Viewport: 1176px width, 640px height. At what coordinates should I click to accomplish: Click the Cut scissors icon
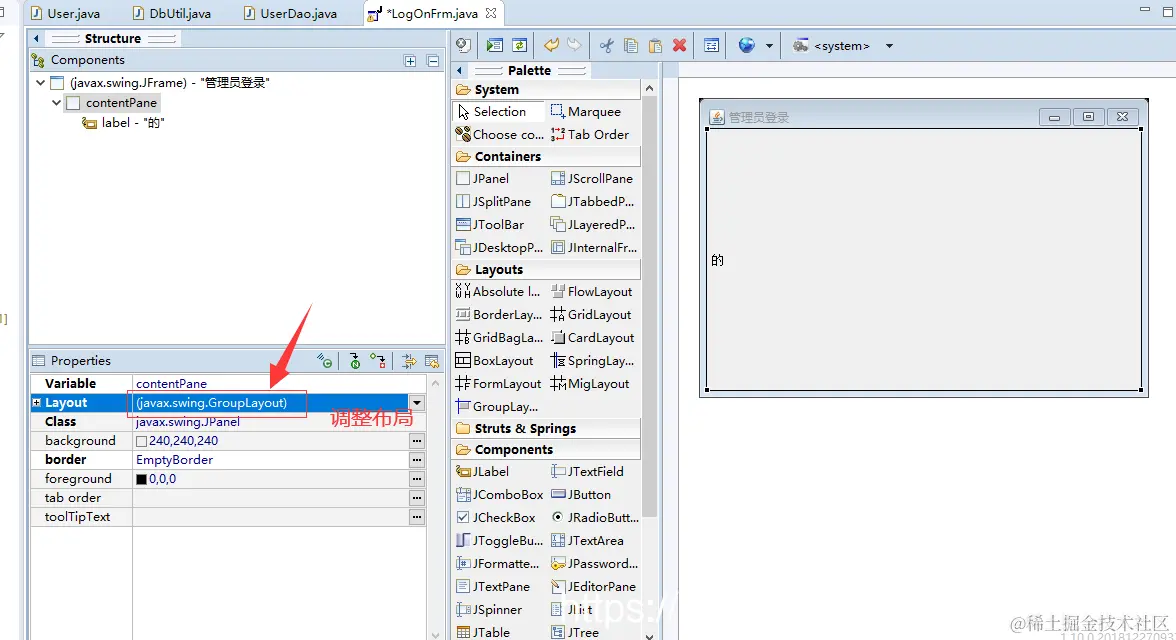[x=606, y=46]
